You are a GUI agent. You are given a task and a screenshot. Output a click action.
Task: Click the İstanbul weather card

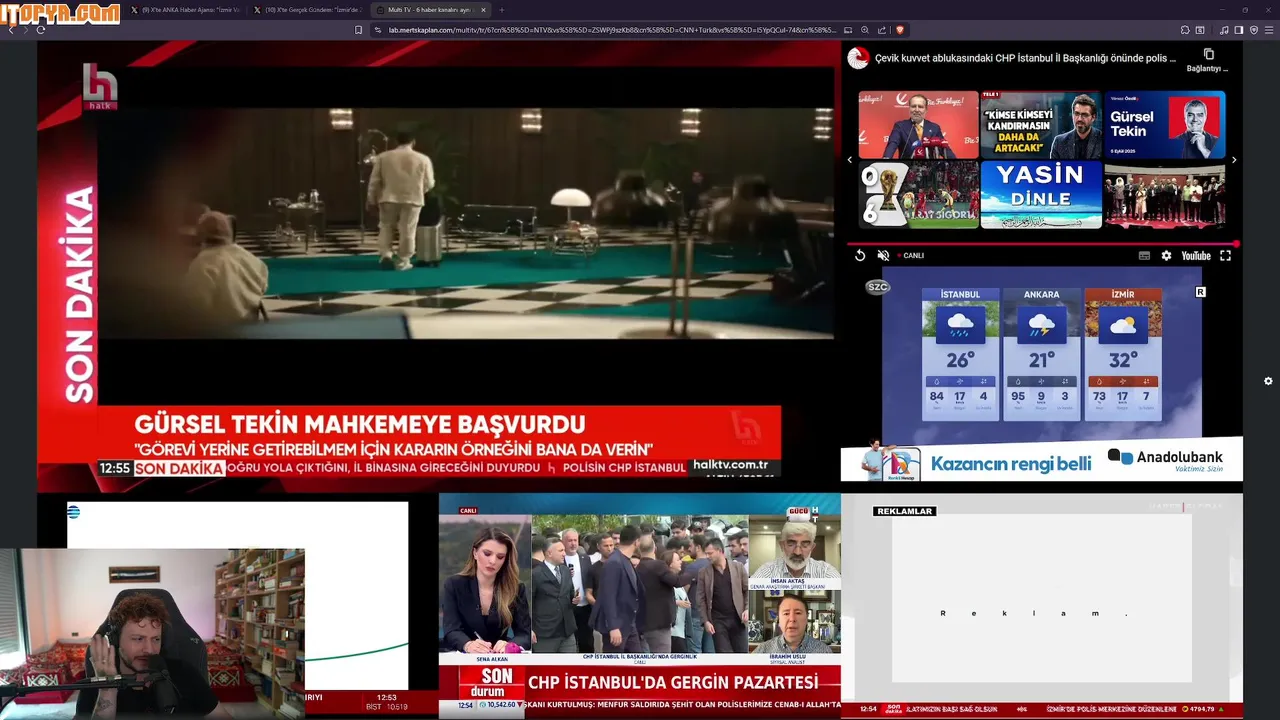960,354
